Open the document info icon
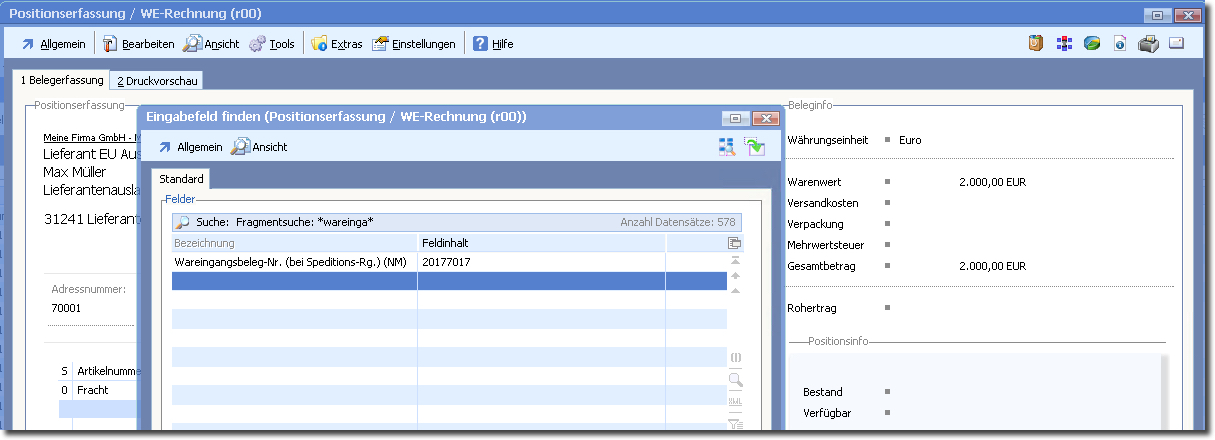The image size is (1215, 440). 1120,44
